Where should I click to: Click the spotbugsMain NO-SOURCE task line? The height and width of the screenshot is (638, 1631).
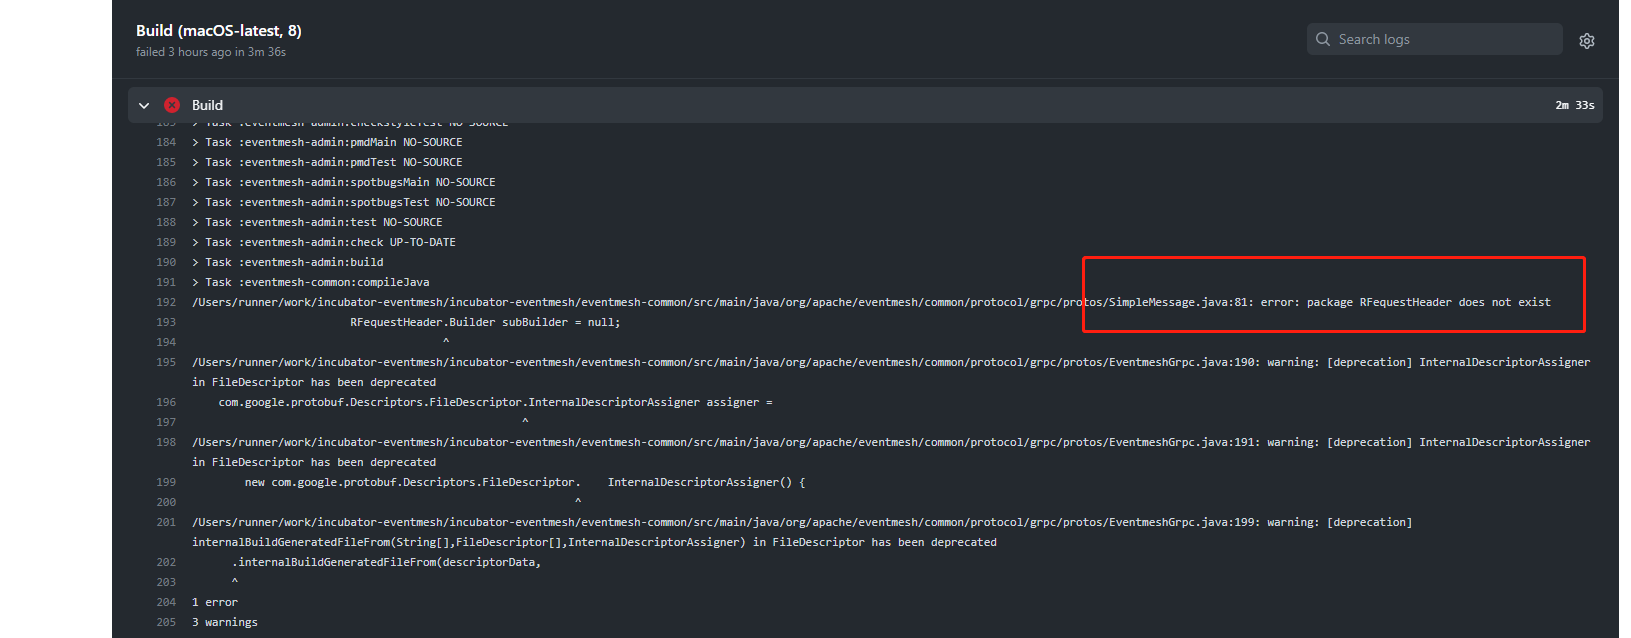coord(344,182)
